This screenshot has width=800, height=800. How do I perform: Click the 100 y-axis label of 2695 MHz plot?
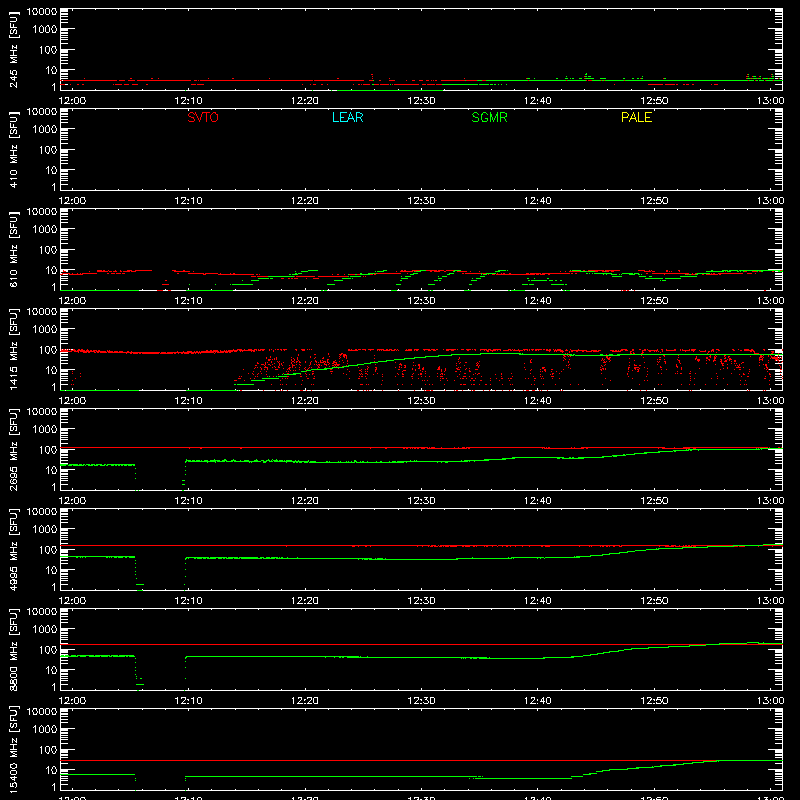48,450
